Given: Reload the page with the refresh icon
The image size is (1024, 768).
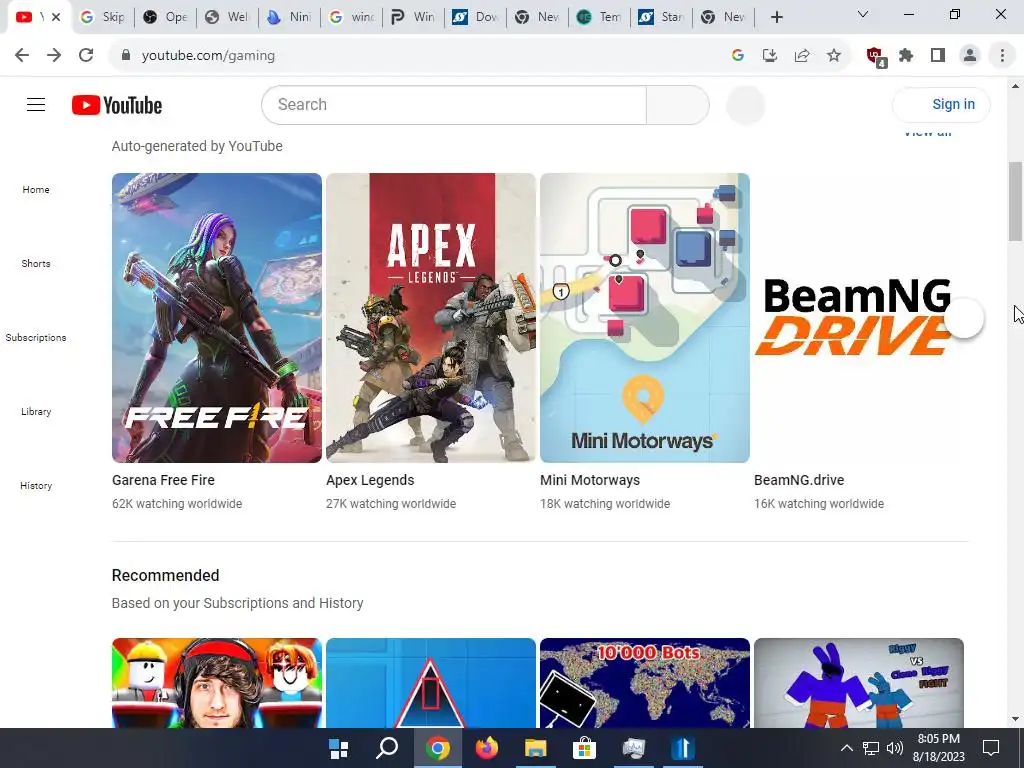Looking at the screenshot, I should coord(86,56).
